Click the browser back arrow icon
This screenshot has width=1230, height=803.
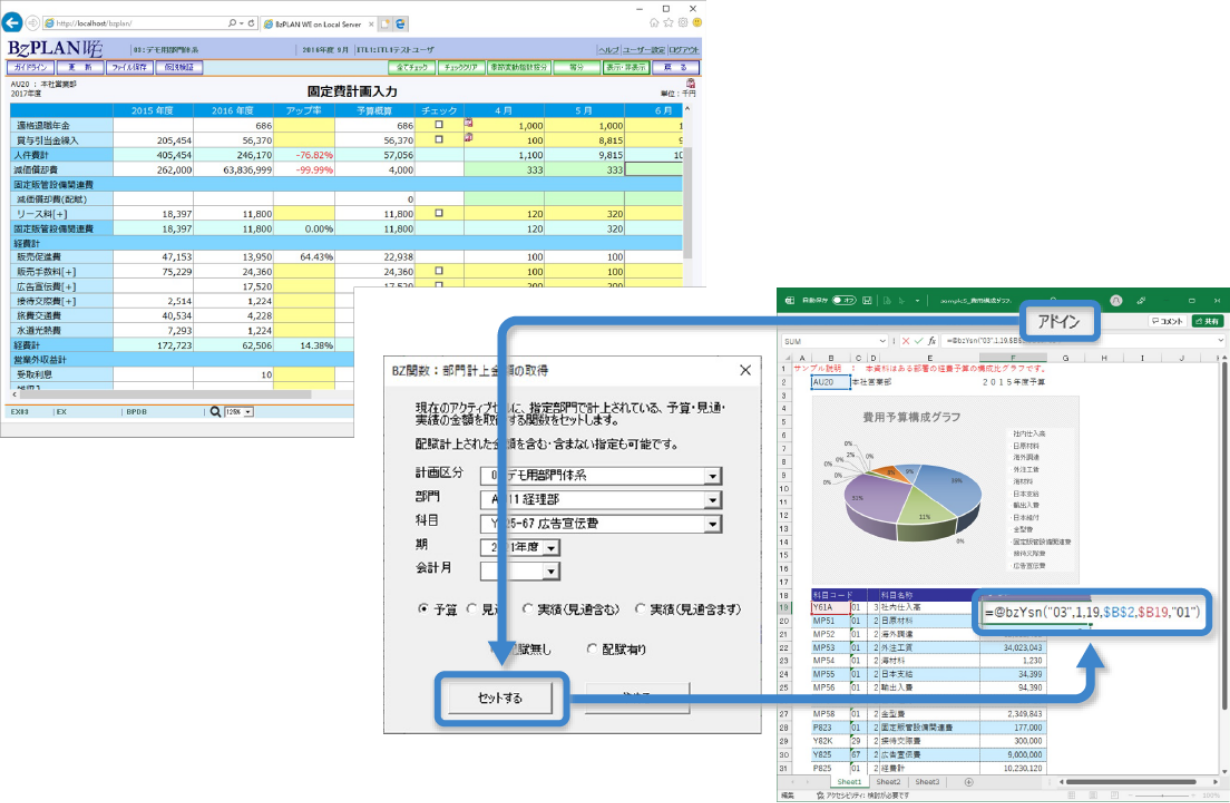tap(14, 22)
